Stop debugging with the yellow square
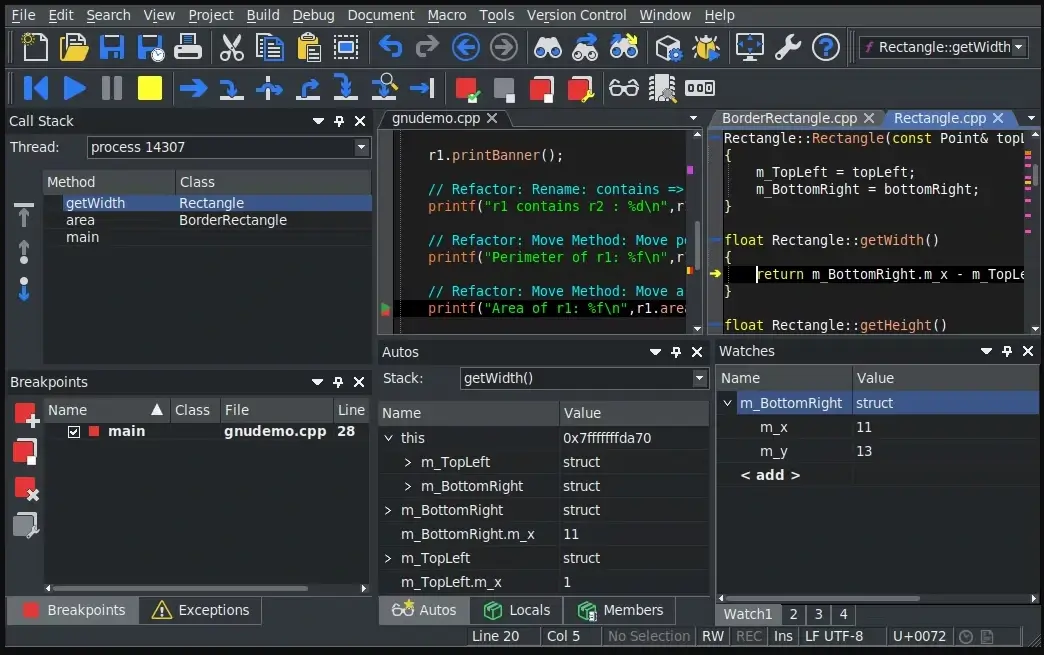The height and width of the screenshot is (655, 1044). [x=150, y=88]
